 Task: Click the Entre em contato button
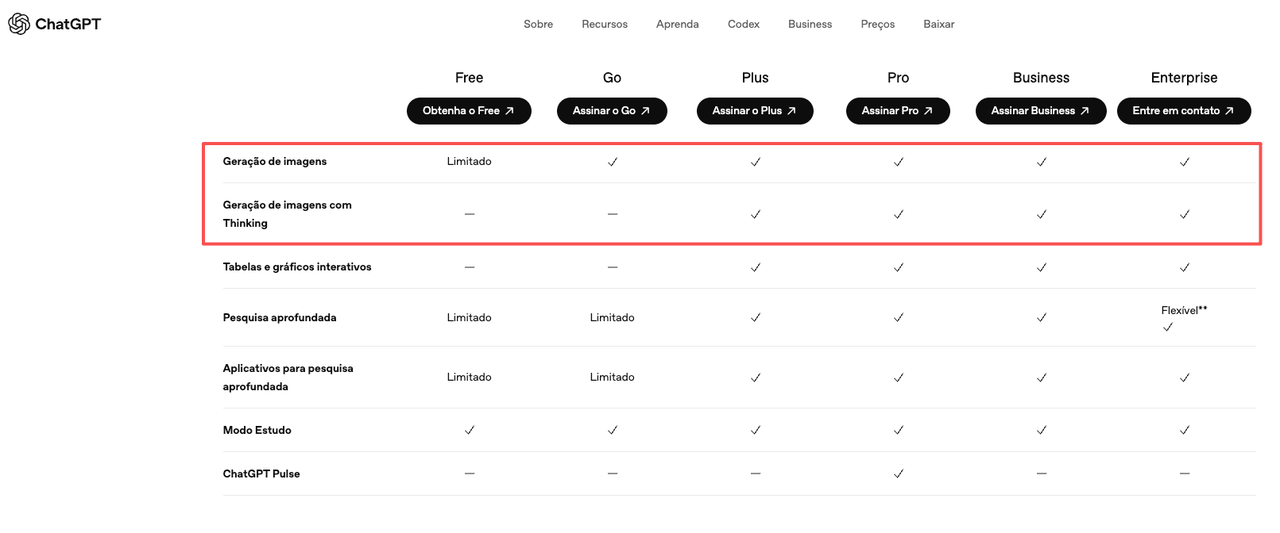[x=1184, y=111]
